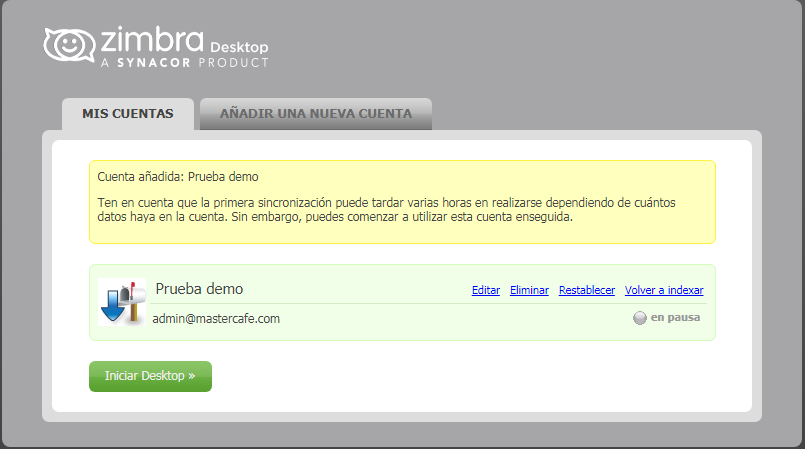Click the Editar link for Prueba demo
The image size is (805, 449).
click(x=486, y=290)
